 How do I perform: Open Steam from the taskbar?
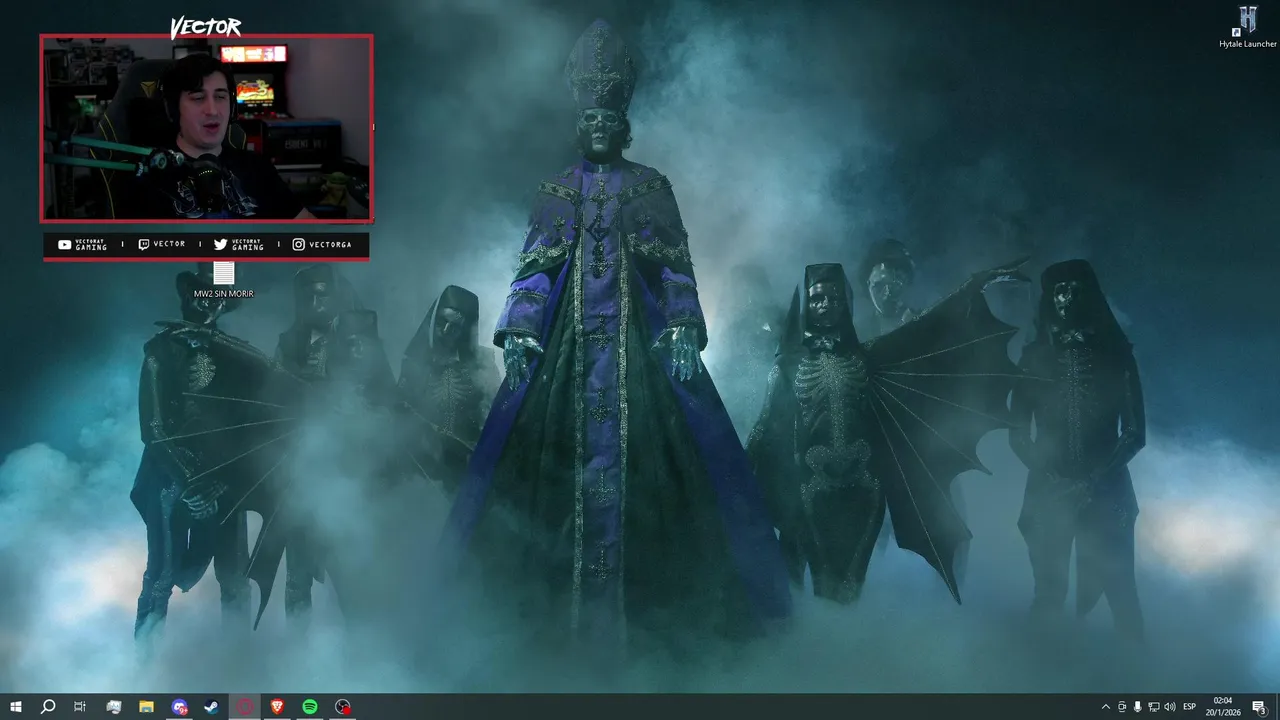coord(212,707)
